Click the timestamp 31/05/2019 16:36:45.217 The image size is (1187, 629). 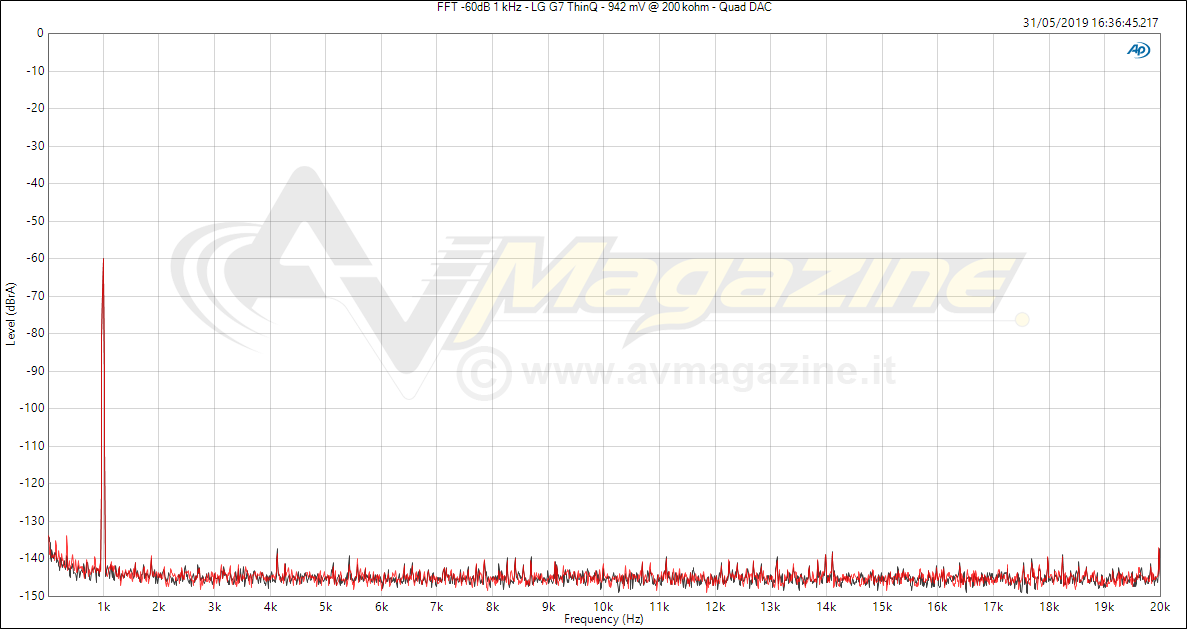click(1090, 23)
